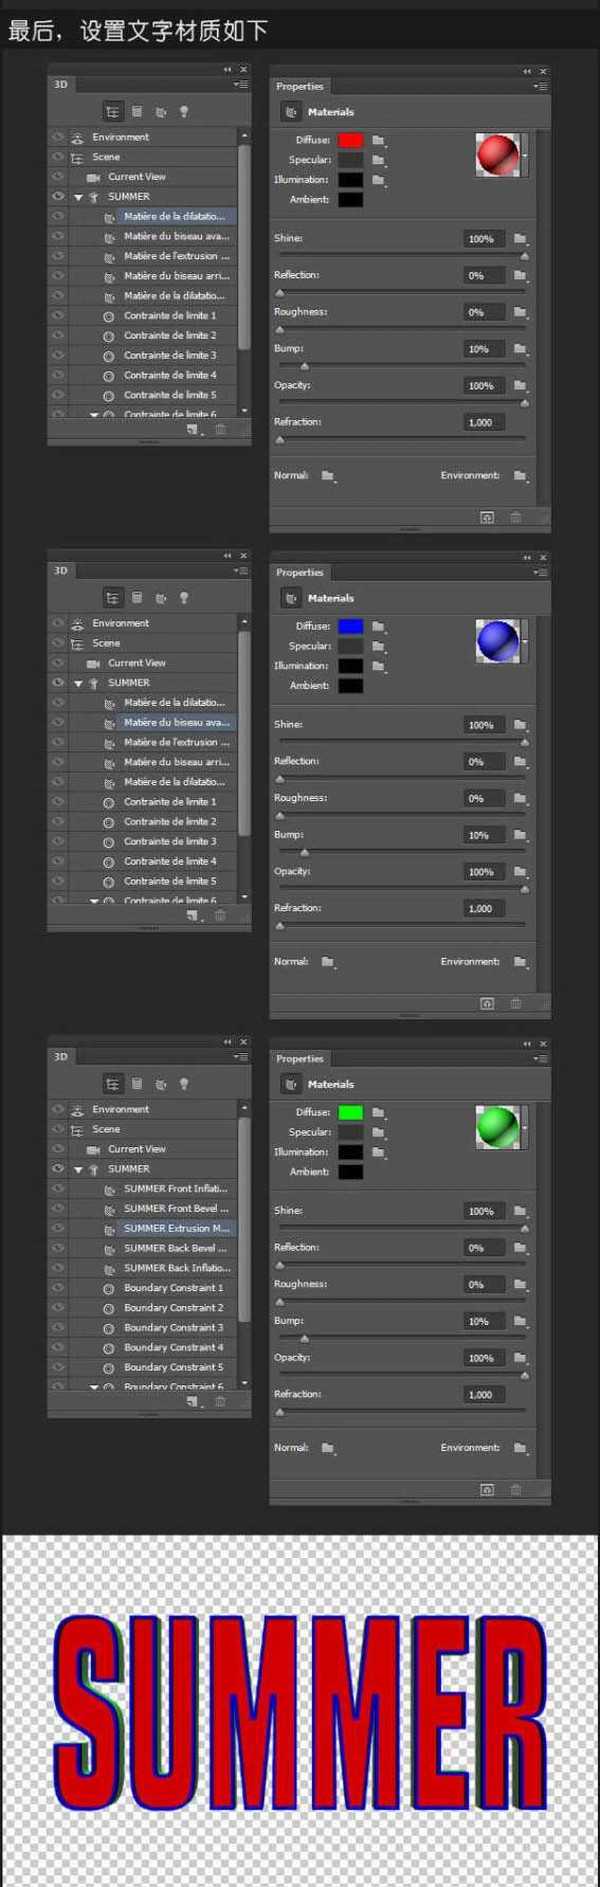
Task: Click constraint icon beside Boundary Constraint 2
Action: coord(109,1308)
